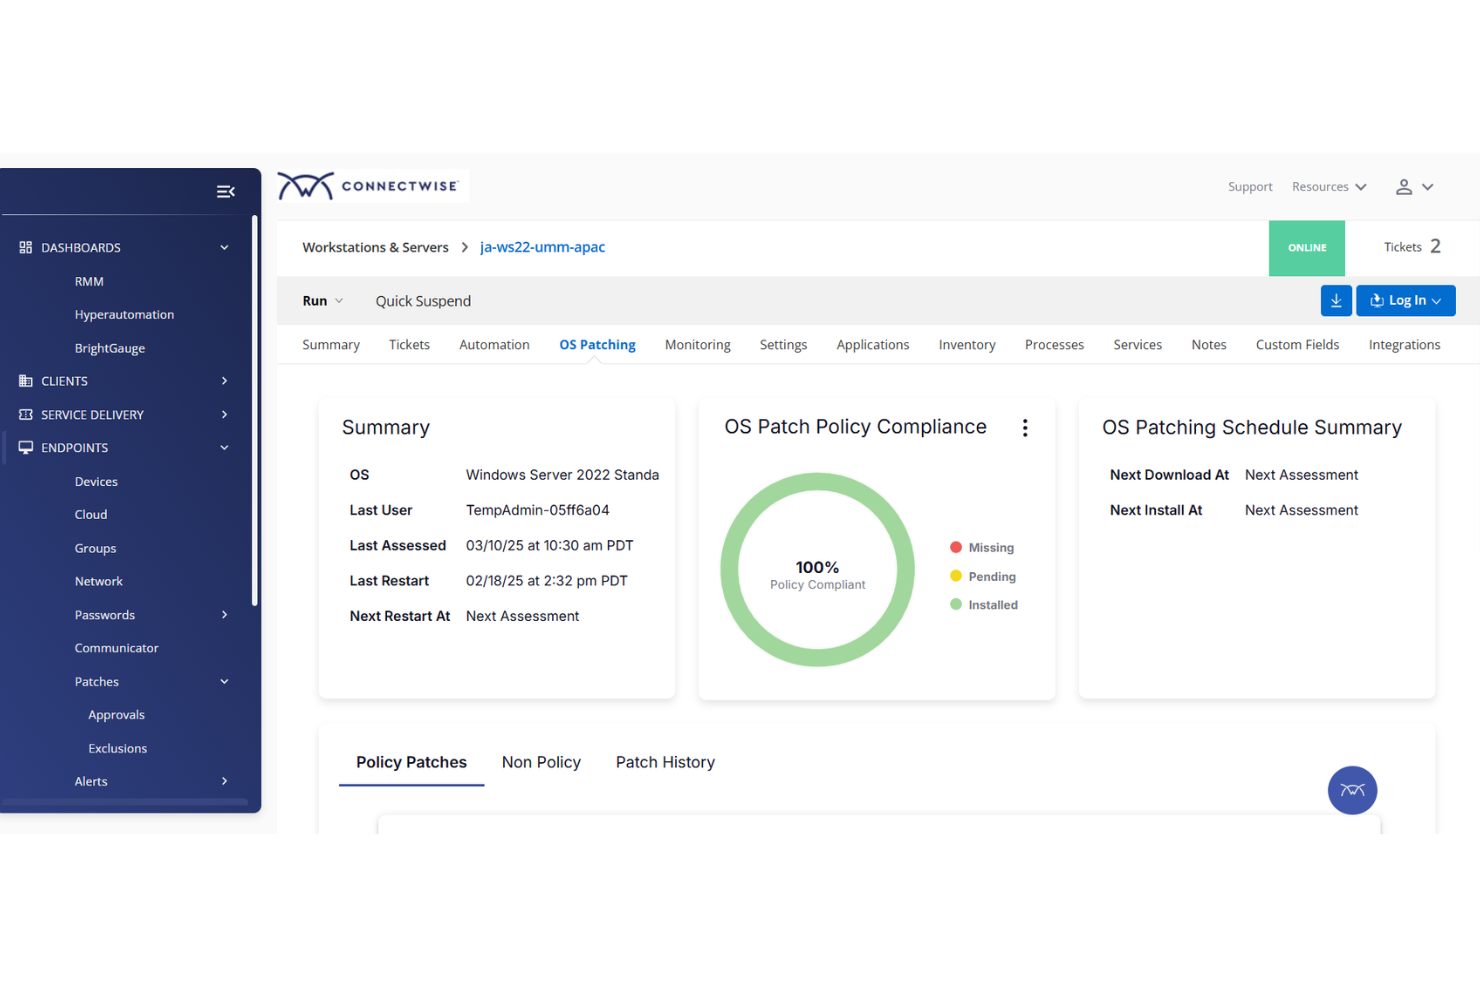Image resolution: width=1480 pixels, height=987 pixels.
Task: Click the green Installed color dot
Action: [x=957, y=604]
